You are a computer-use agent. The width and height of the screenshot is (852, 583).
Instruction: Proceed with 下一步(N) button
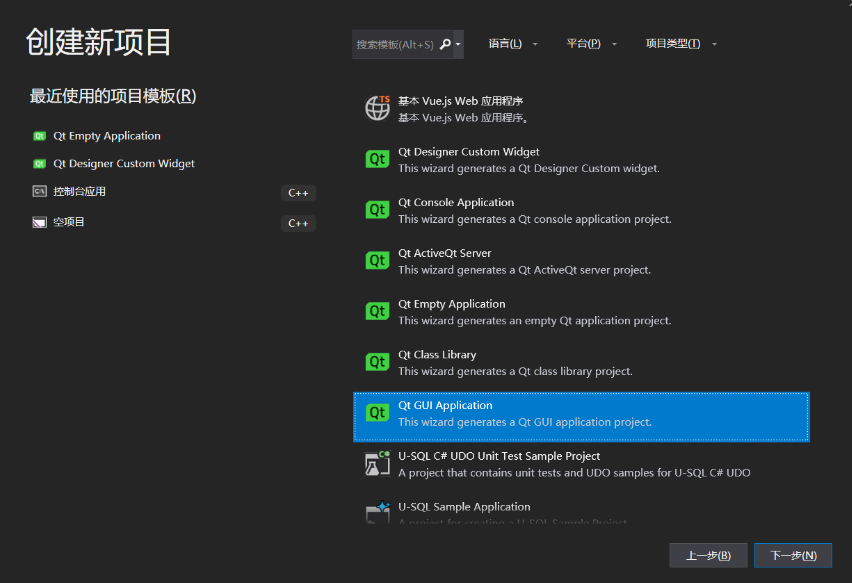click(x=793, y=555)
